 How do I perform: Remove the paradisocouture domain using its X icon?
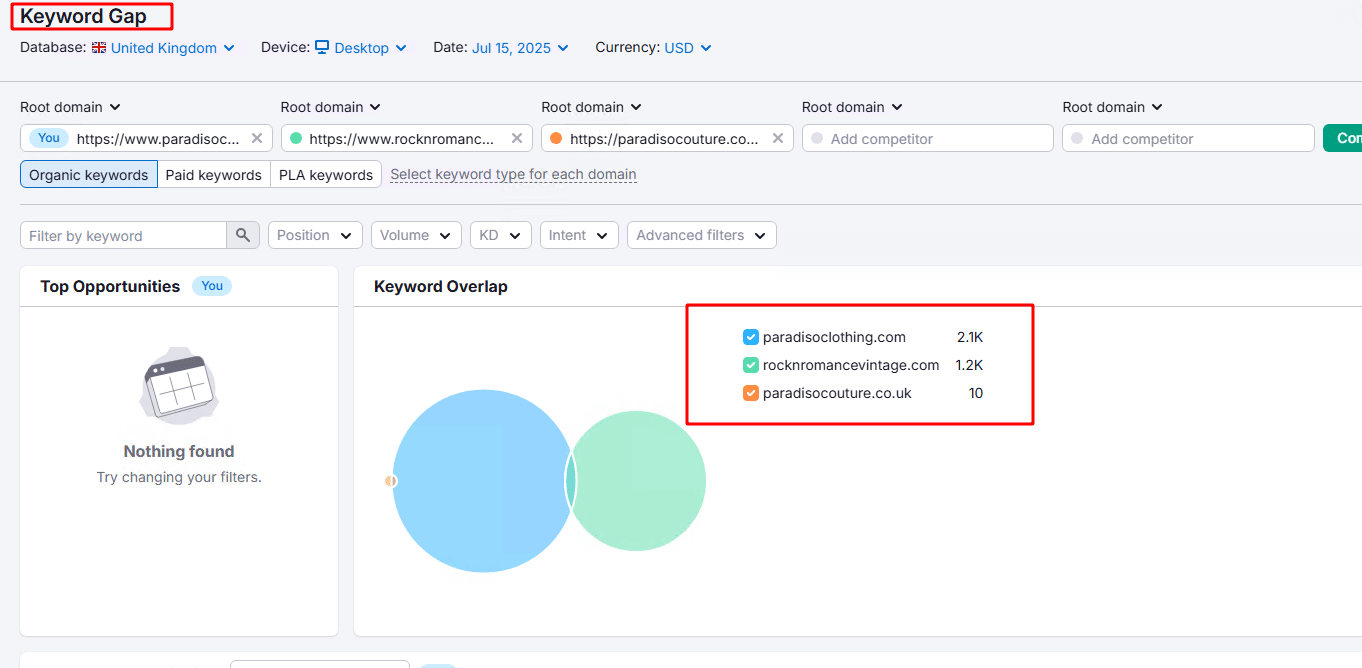777,138
